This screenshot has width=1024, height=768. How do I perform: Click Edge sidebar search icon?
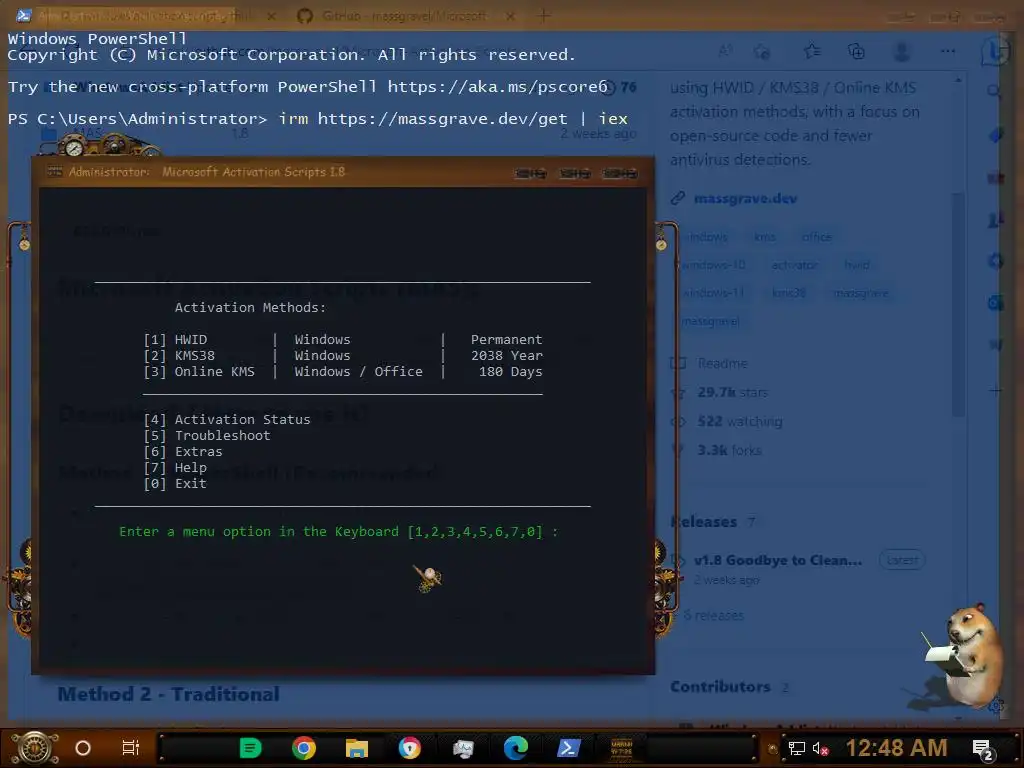[x=994, y=91]
